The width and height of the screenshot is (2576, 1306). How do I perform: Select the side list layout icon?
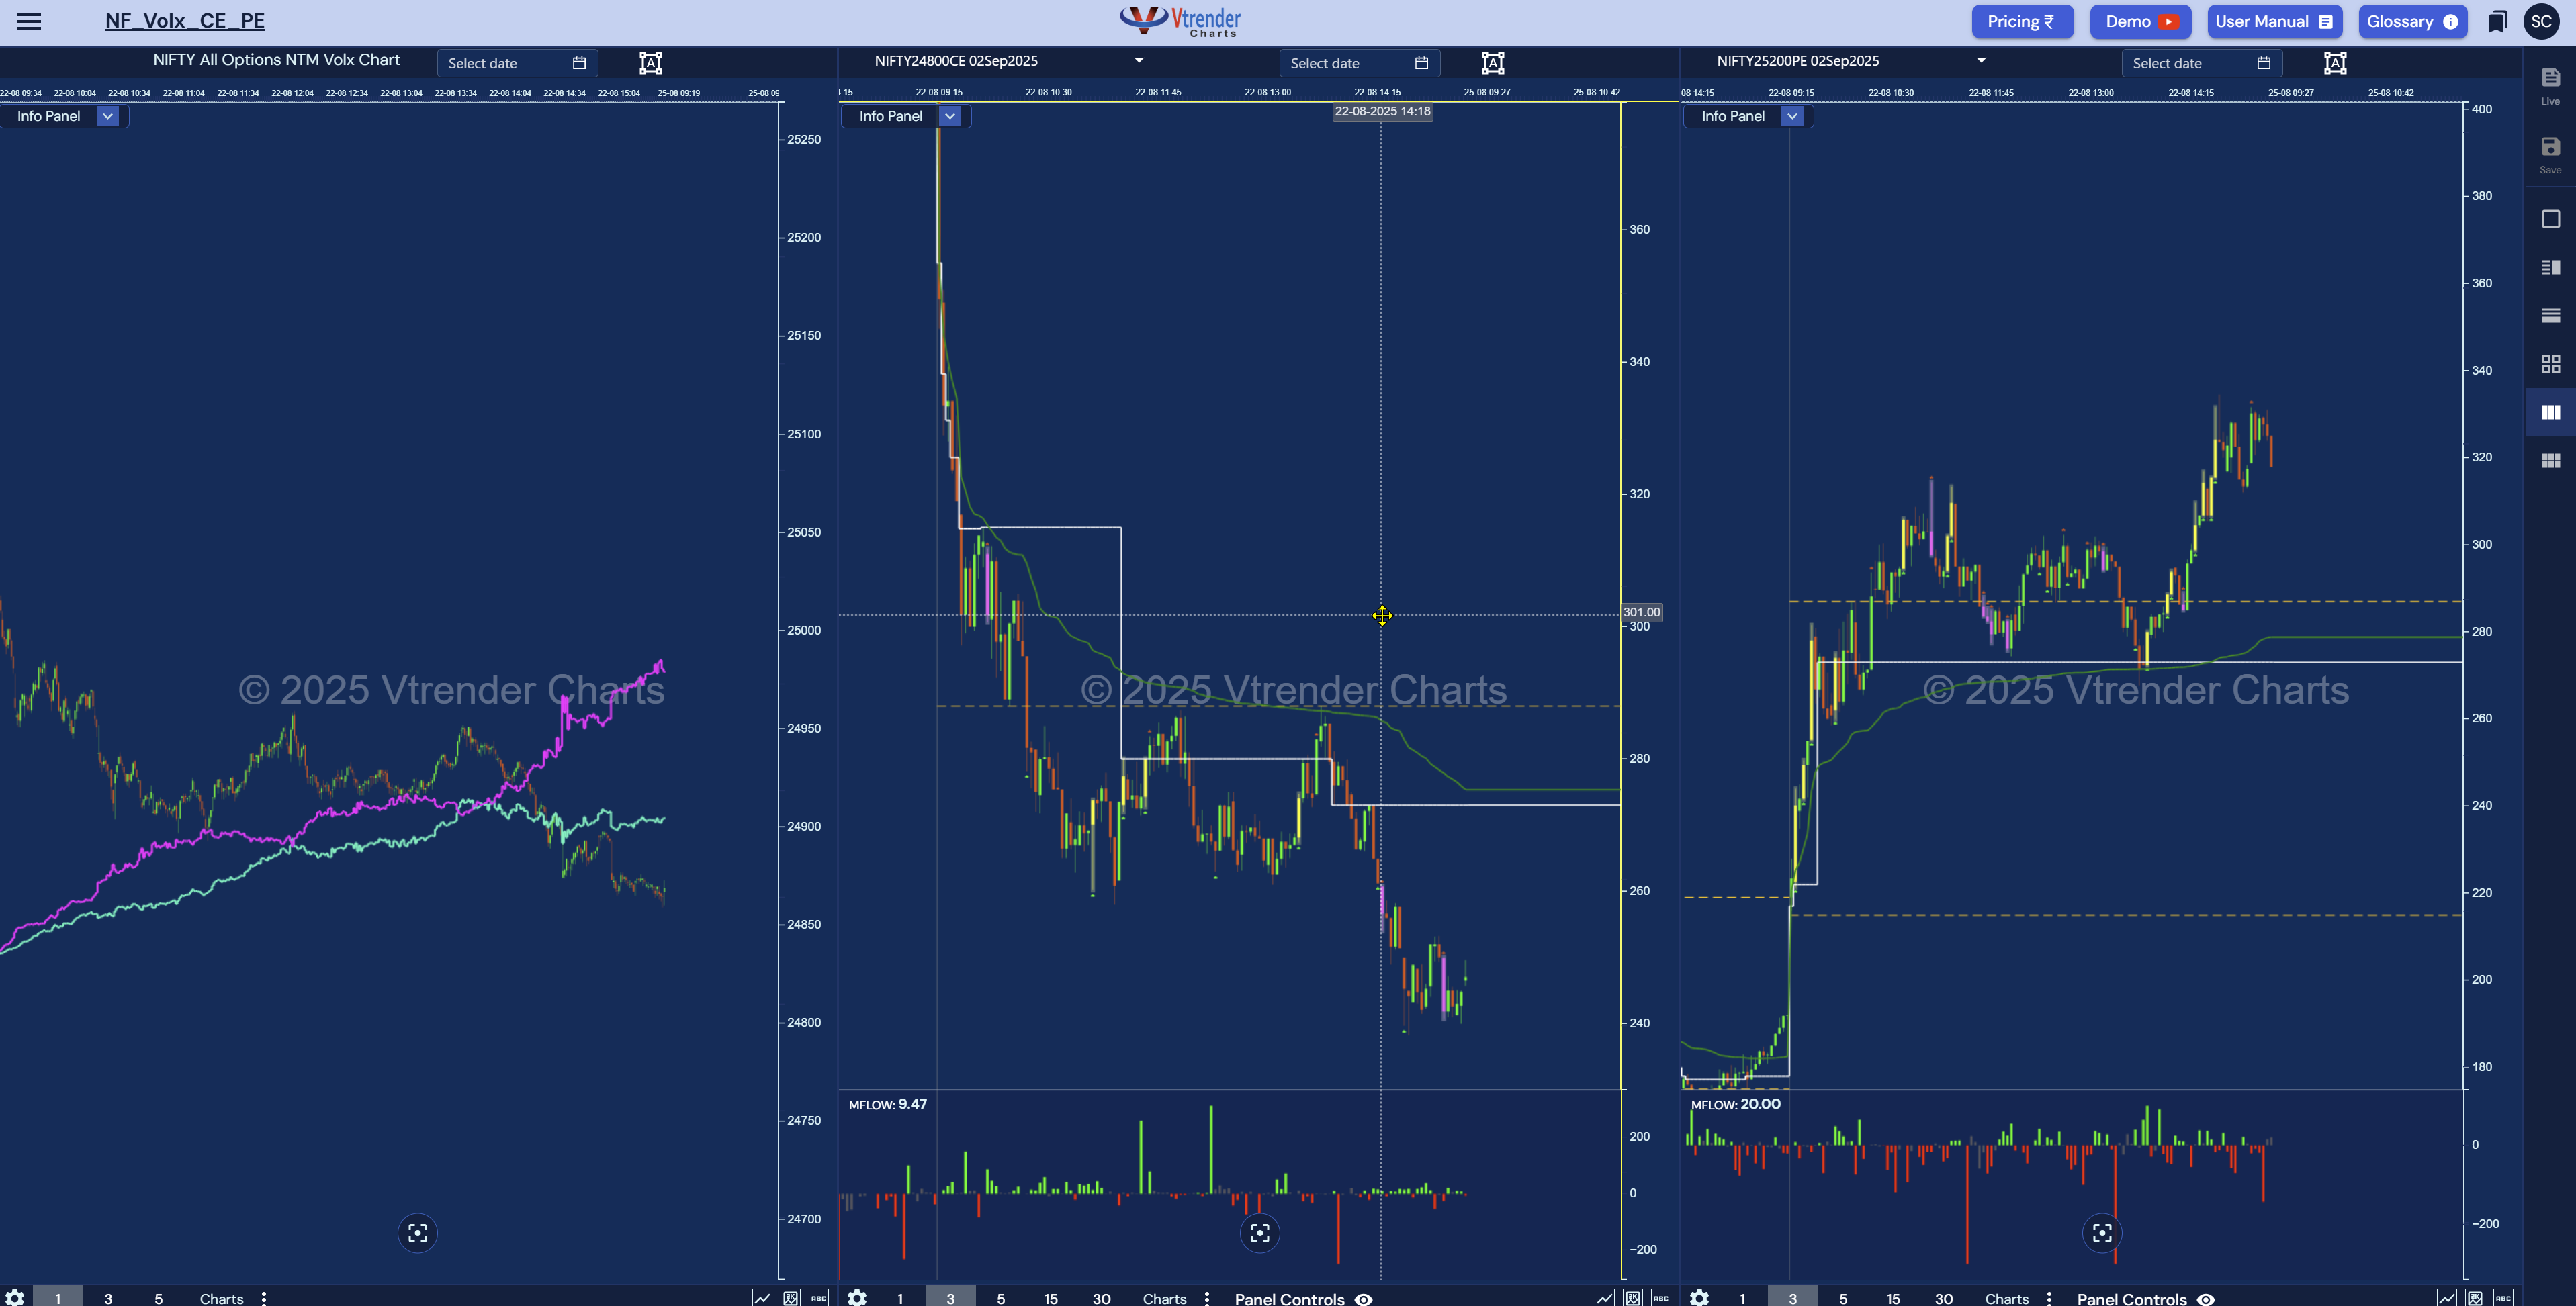pos(2550,267)
